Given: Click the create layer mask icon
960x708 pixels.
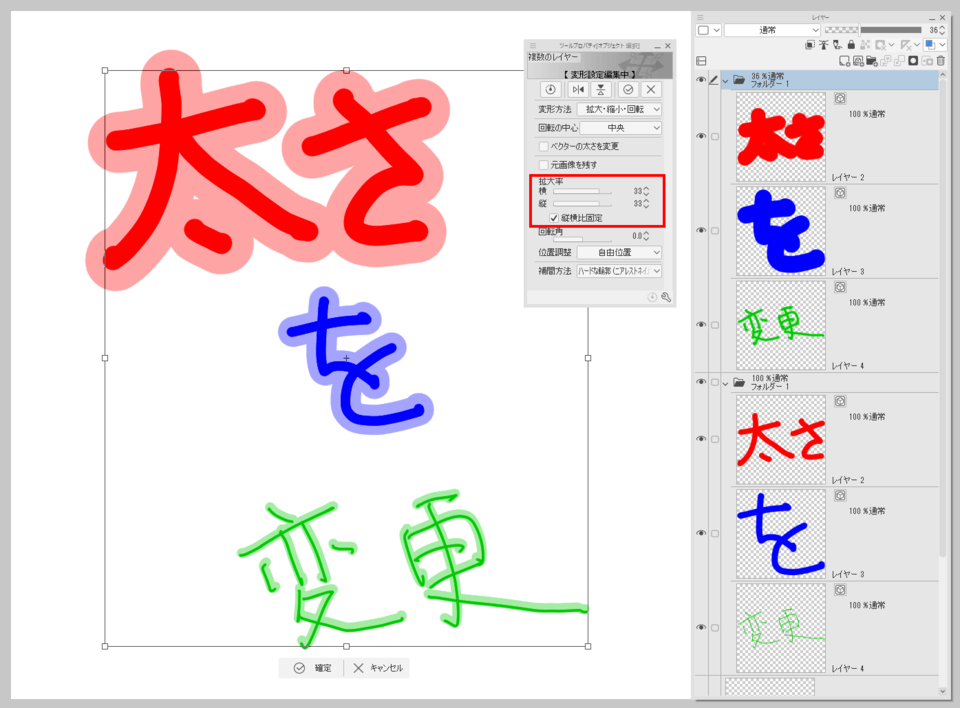Looking at the screenshot, I should [x=914, y=61].
